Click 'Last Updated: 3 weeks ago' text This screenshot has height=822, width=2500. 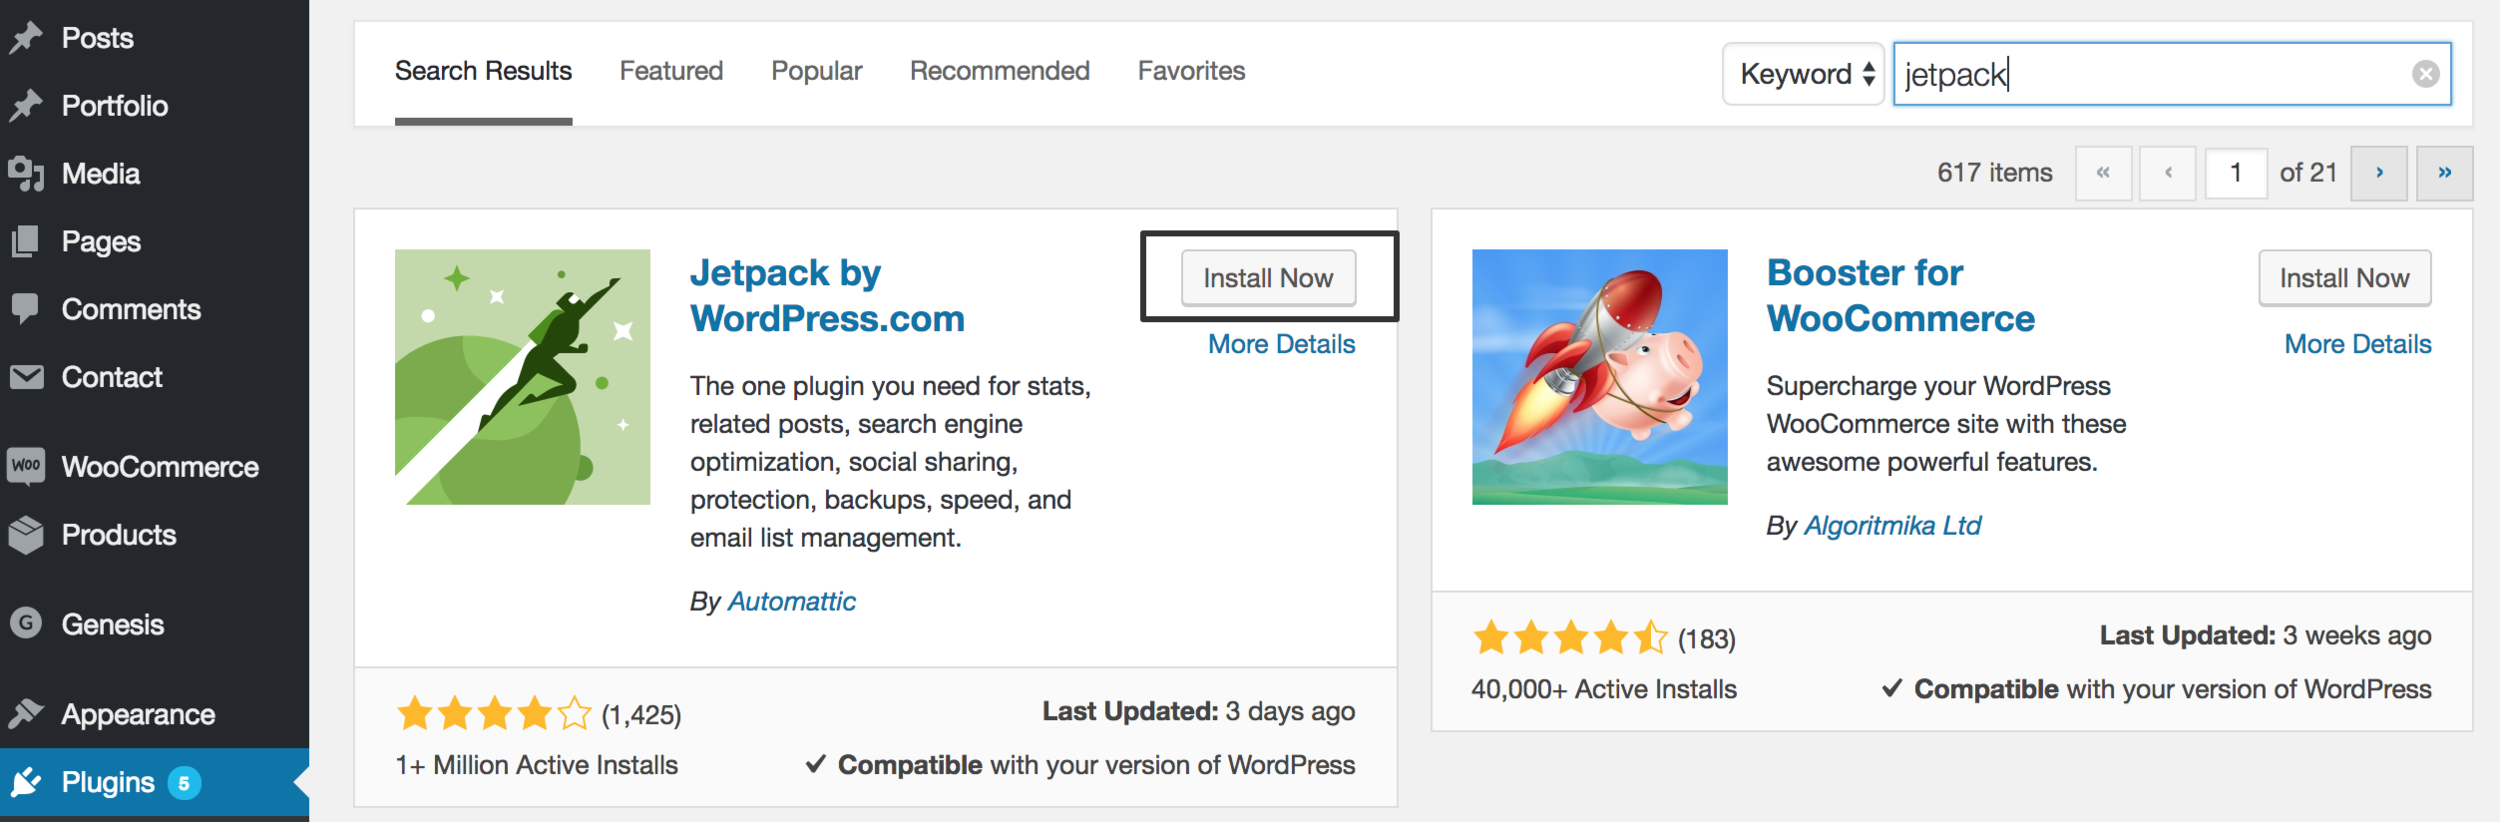tap(2265, 635)
